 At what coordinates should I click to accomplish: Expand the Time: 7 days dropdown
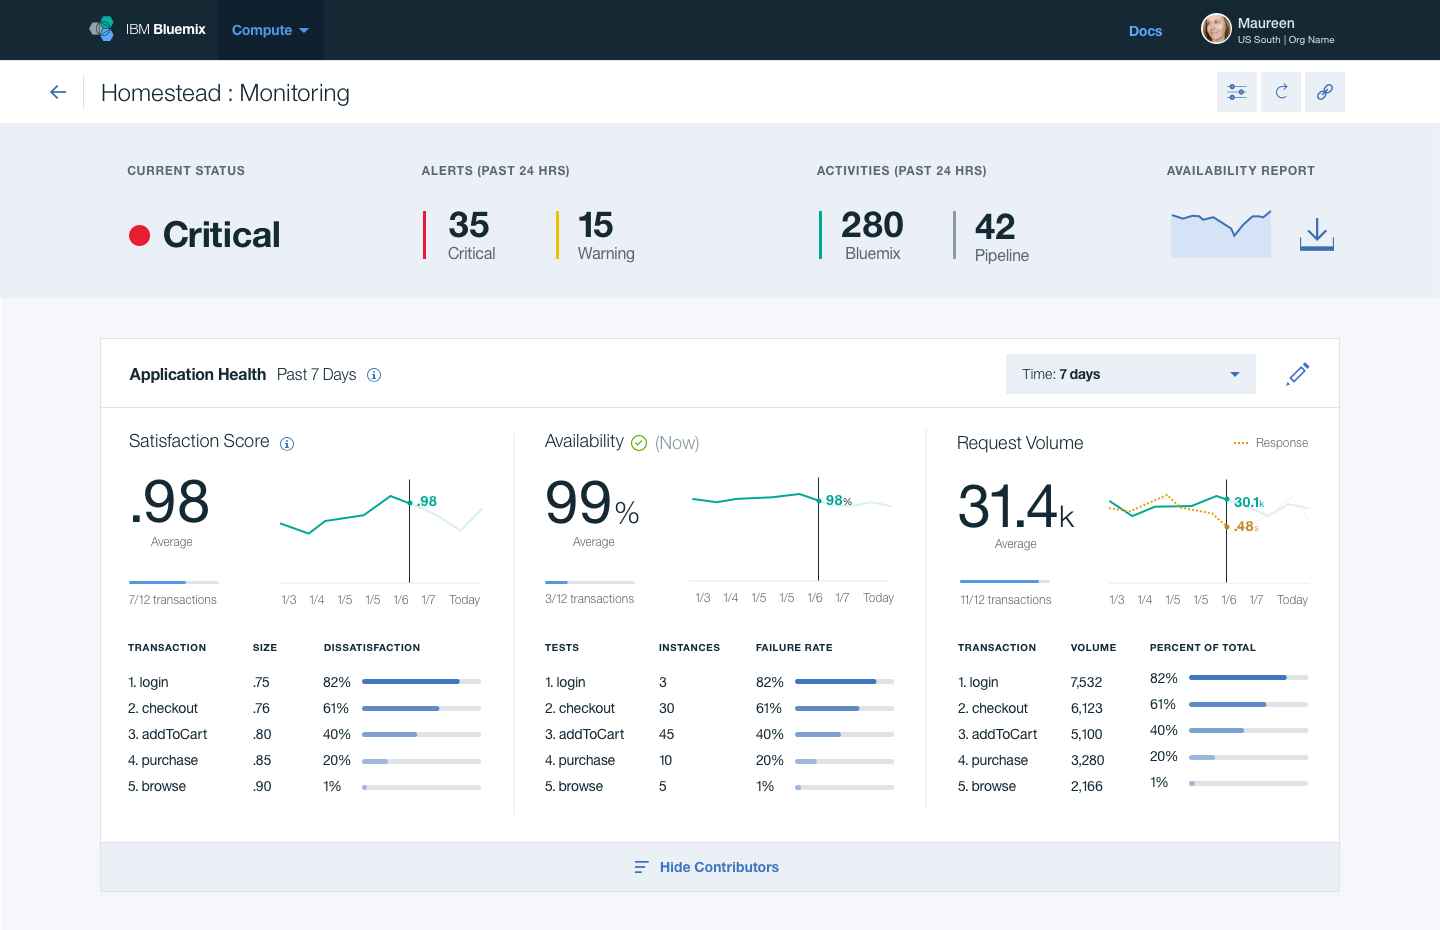click(1130, 373)
